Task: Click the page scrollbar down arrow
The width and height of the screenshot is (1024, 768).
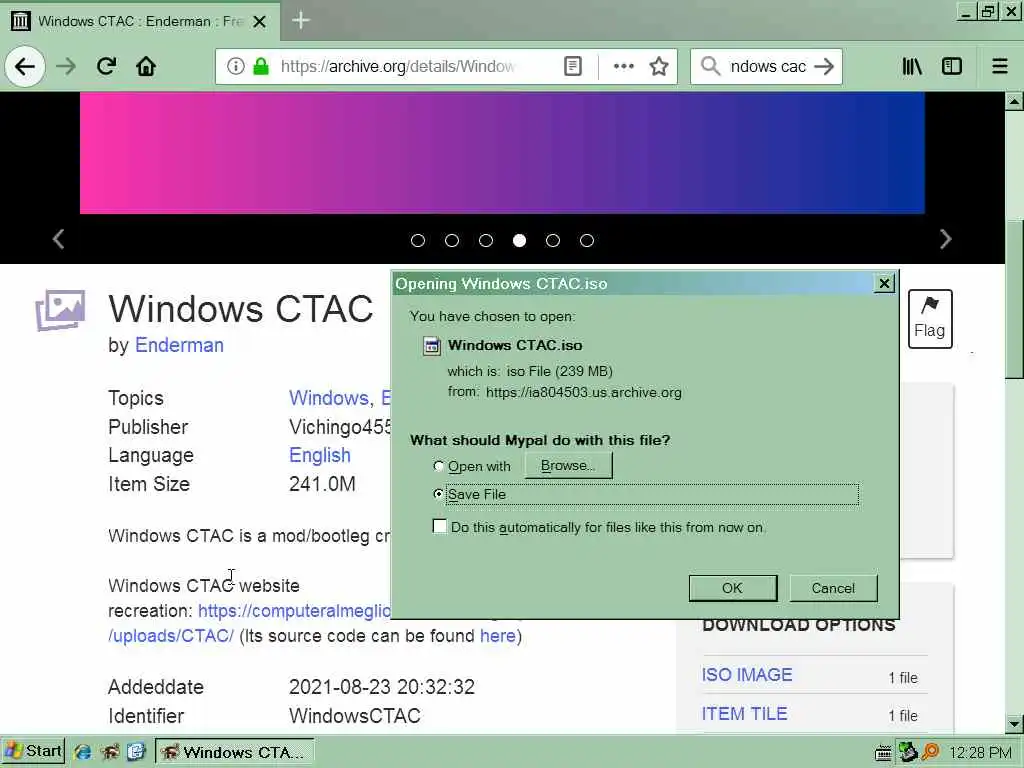Action: (x=1014, y=724)
